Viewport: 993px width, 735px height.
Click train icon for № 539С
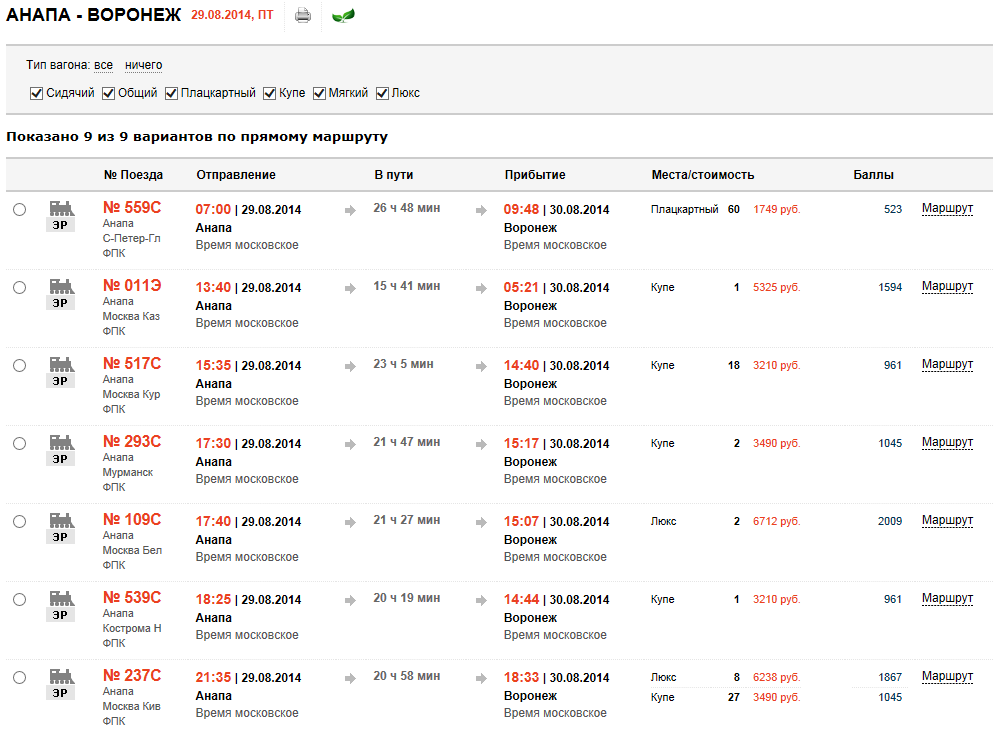click(61, 598)
